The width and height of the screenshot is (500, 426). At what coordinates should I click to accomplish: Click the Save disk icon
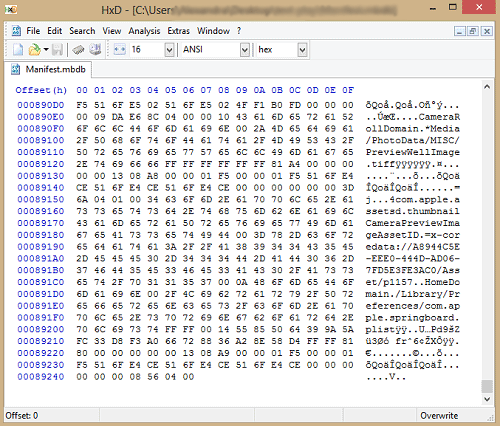[57, 50]
